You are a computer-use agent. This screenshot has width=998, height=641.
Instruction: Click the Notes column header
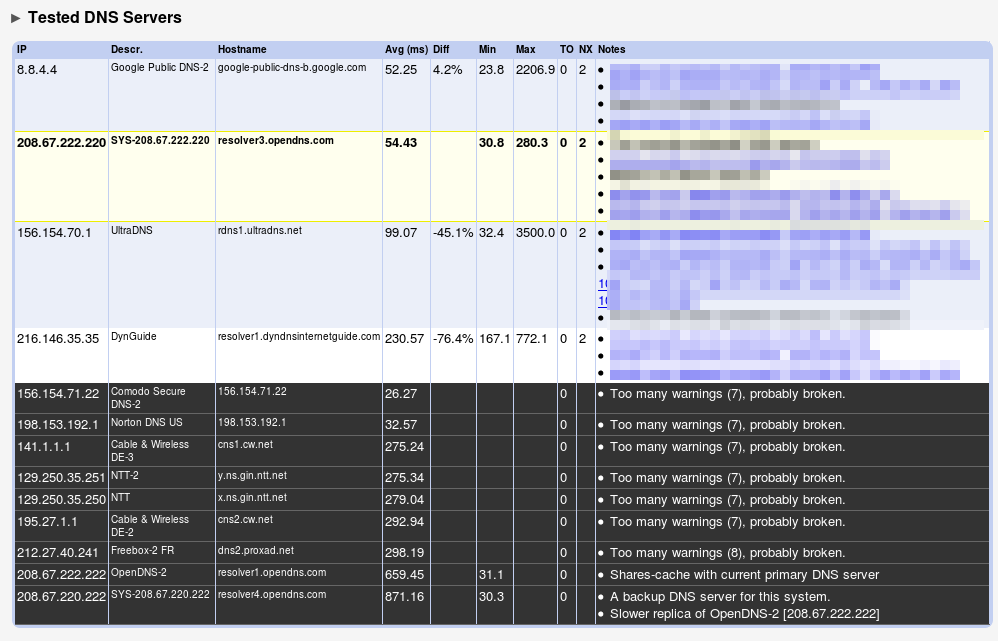pos(611,49)
